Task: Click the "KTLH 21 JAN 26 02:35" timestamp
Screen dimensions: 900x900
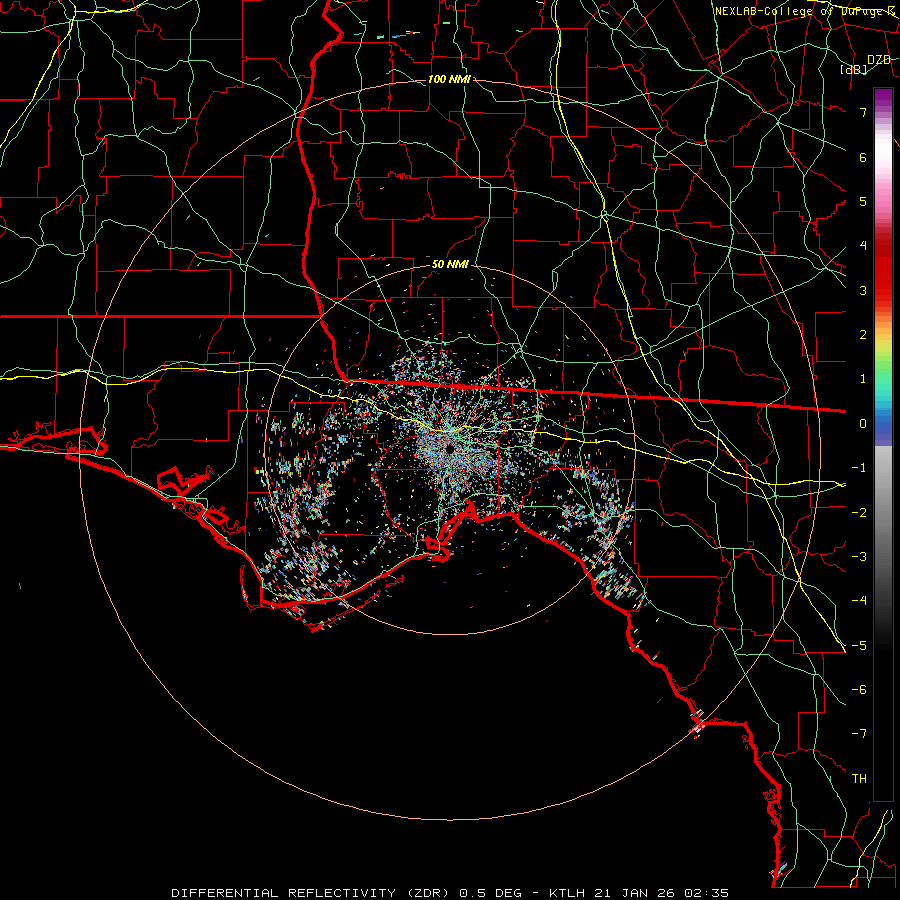Action: 639,893
